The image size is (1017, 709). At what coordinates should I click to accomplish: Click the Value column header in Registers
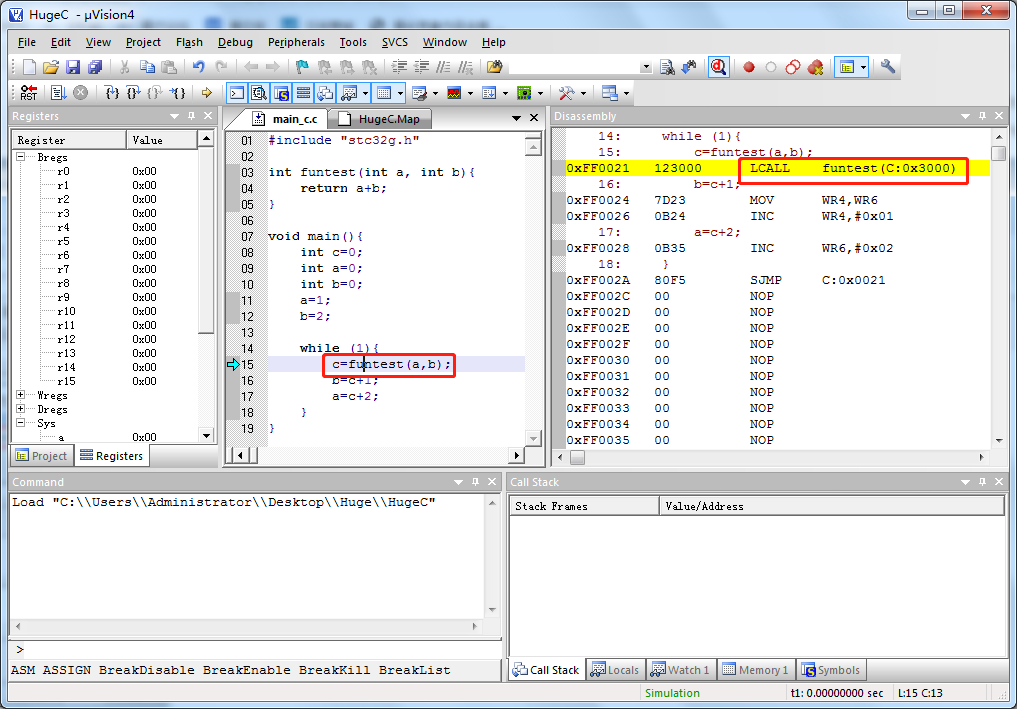[161, 140]
